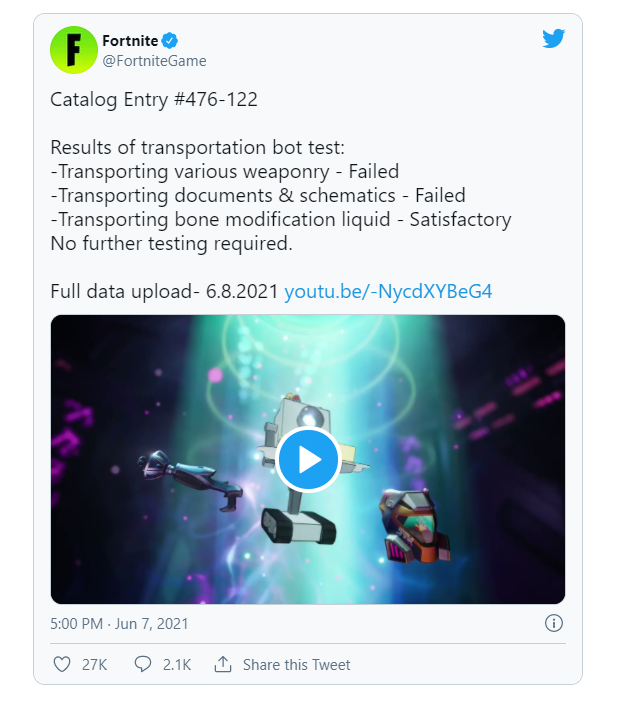Screen dimensions: 620x709
Task: Click the Share this Tweet label
Action: [296, 664]
